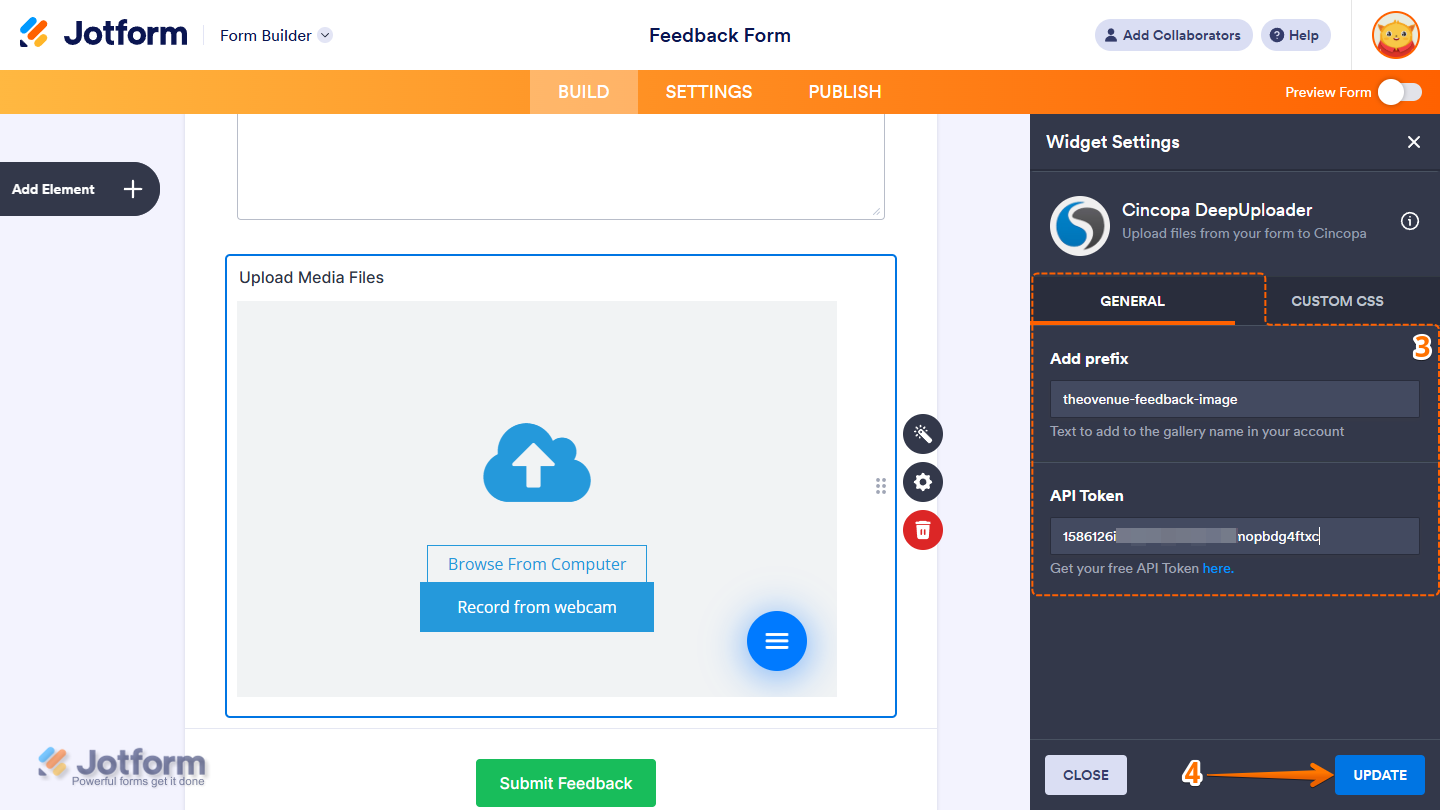1440x810 pixels.
Task: Click the blue hamburger menu circle
Action: click(x=776, y=641)
